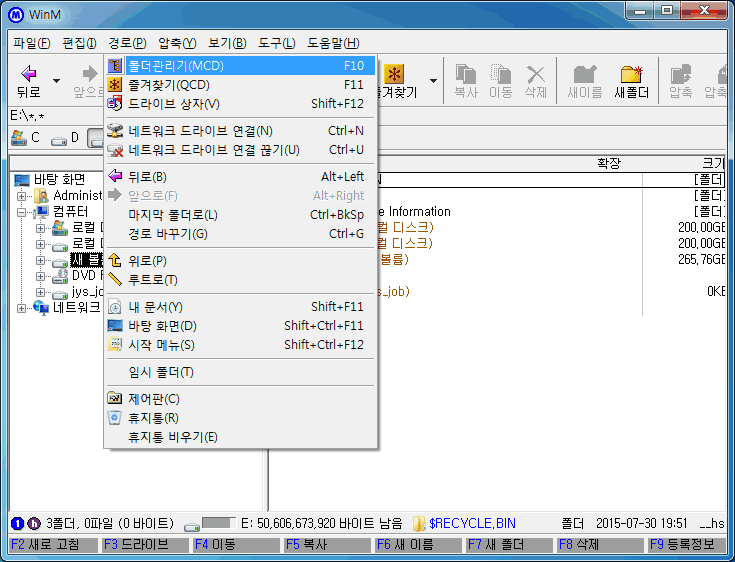Click the purple h status icon

point(34,523)
